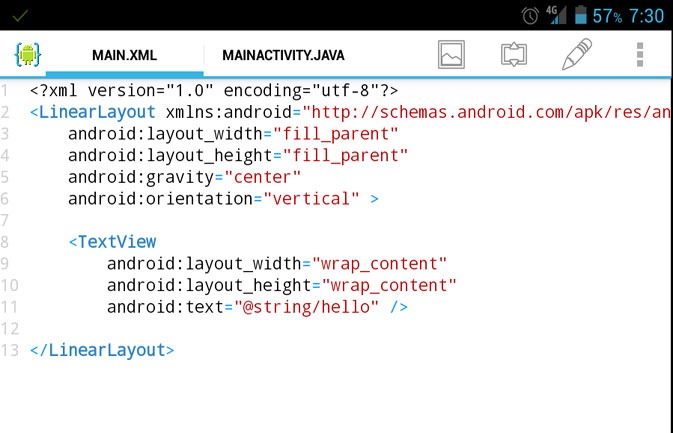This screenshot has height=433, width=673.
Task: Tap the layout_height="fill_parent" line
Action: point(238,155)
